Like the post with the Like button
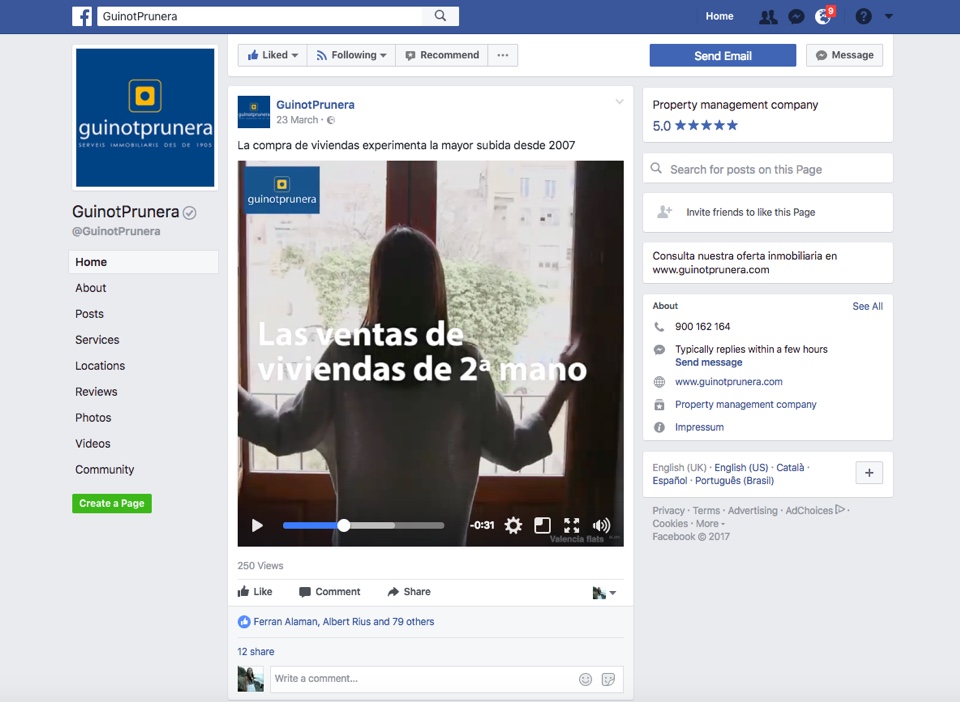 coord(255,592)
